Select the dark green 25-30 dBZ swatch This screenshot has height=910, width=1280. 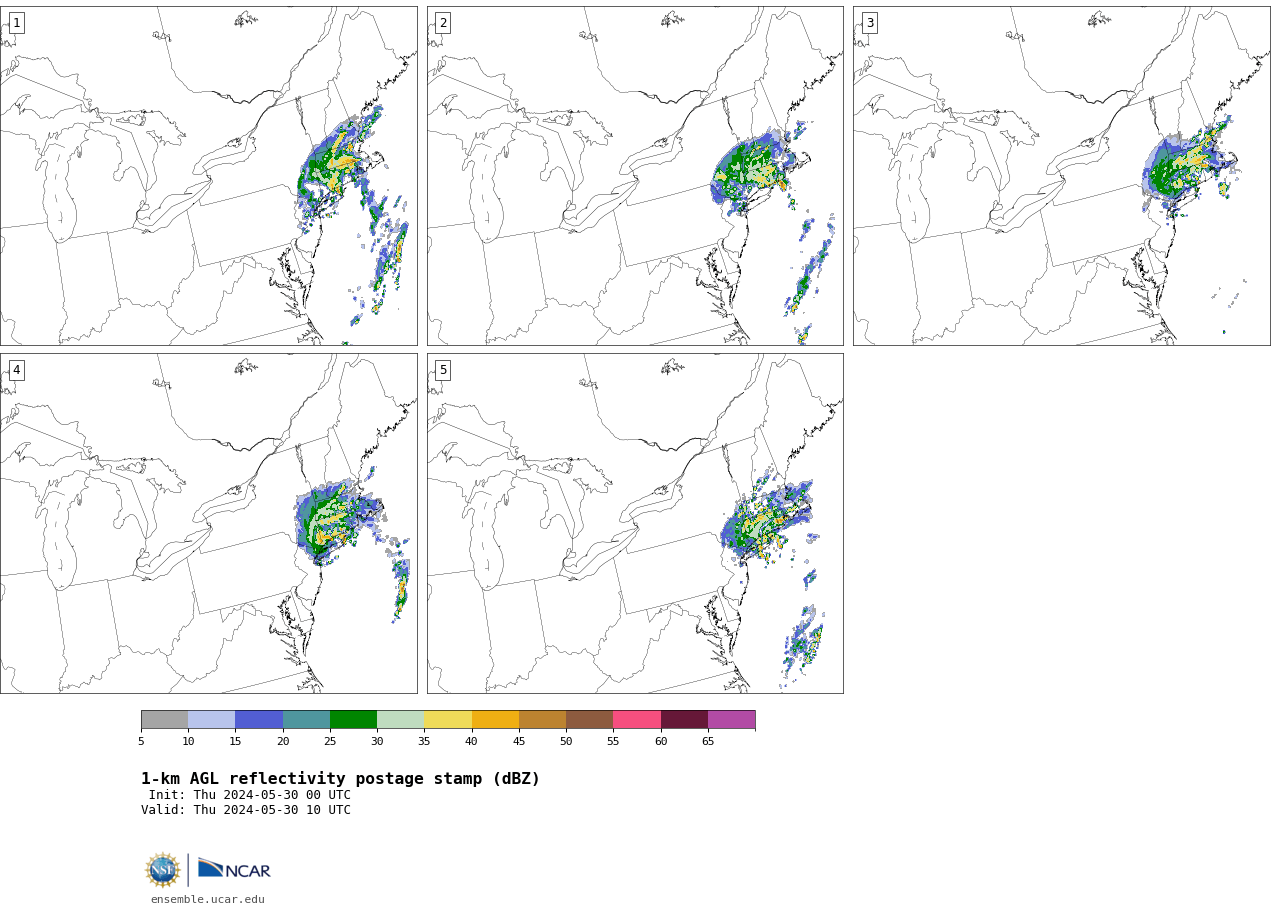pyautogui.click(x=353, y=720)
